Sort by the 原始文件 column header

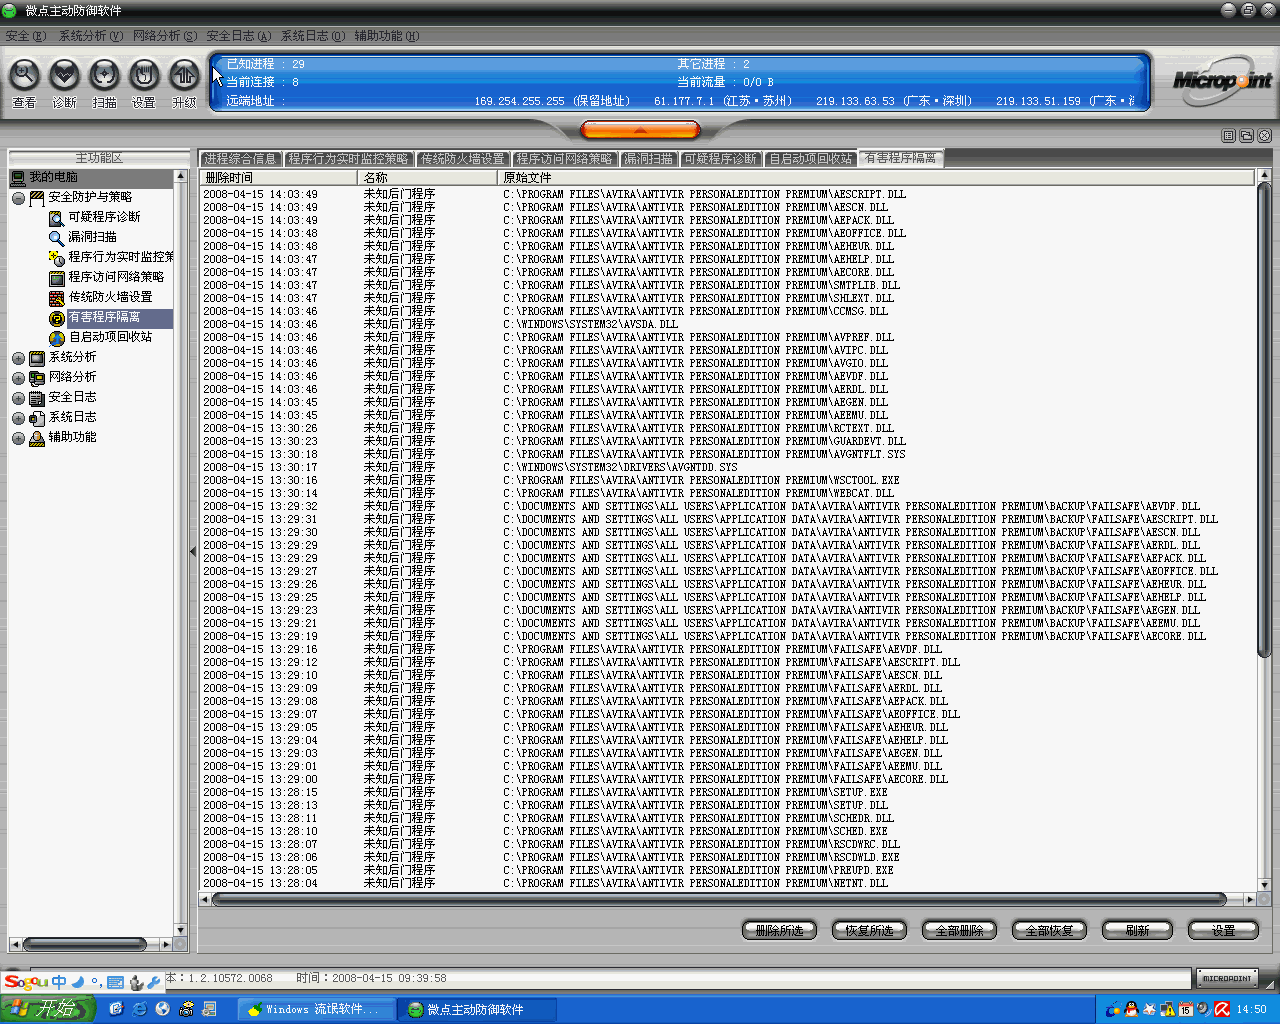[877, 177]
